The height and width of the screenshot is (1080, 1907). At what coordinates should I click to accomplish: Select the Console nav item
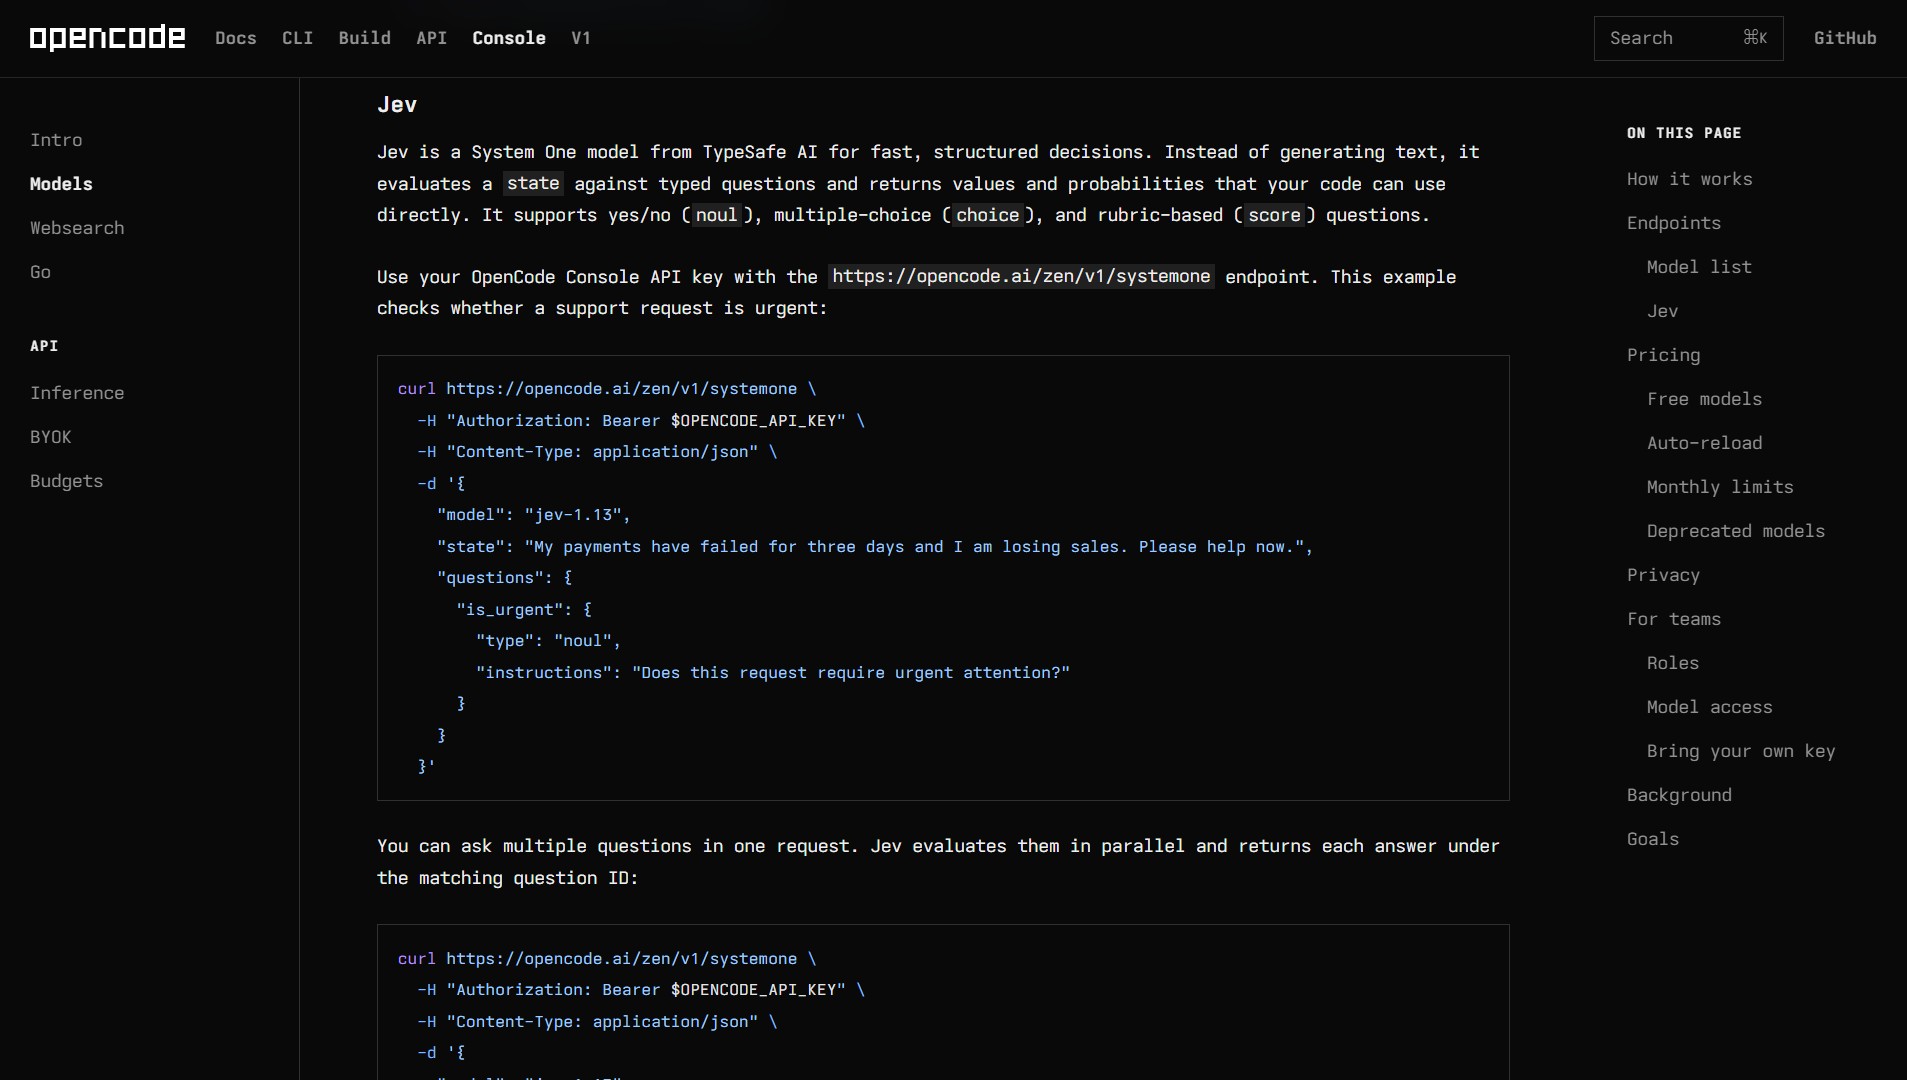509,38
